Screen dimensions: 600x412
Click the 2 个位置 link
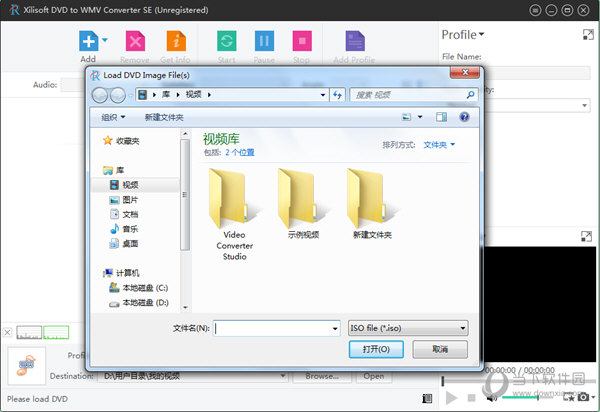[x=240, y=152]
